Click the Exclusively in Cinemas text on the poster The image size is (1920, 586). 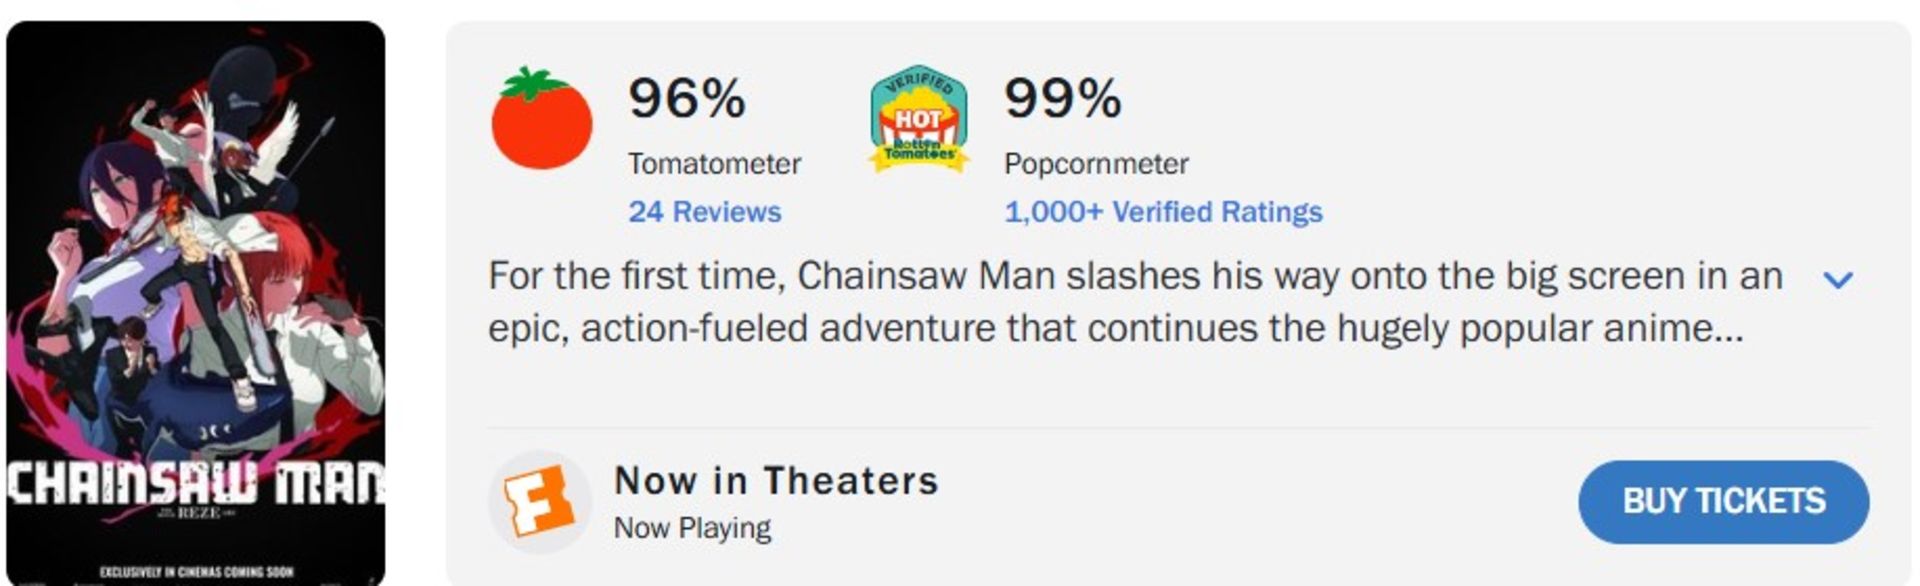click(196, 572)
